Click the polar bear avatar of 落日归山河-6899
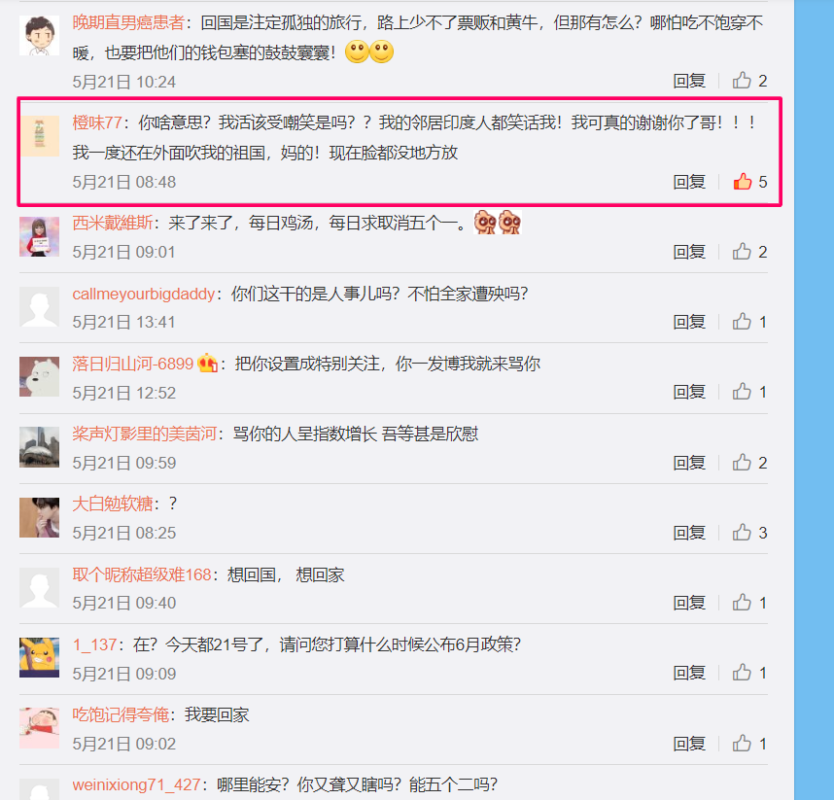 39,377
